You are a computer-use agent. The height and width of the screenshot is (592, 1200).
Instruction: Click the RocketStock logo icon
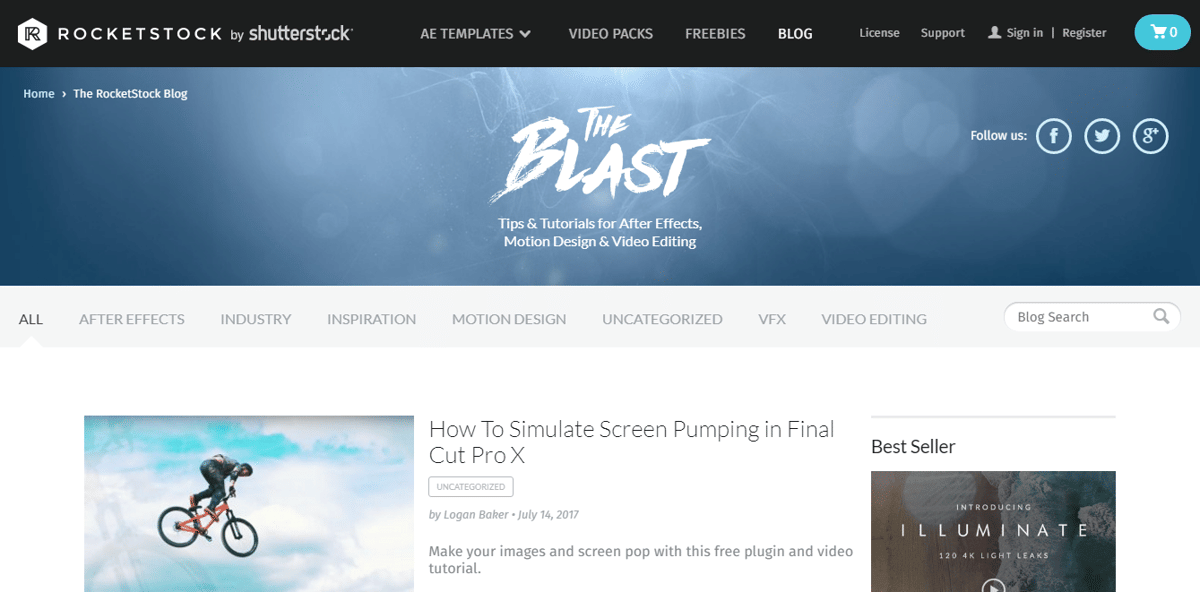(x=33, y=33)
